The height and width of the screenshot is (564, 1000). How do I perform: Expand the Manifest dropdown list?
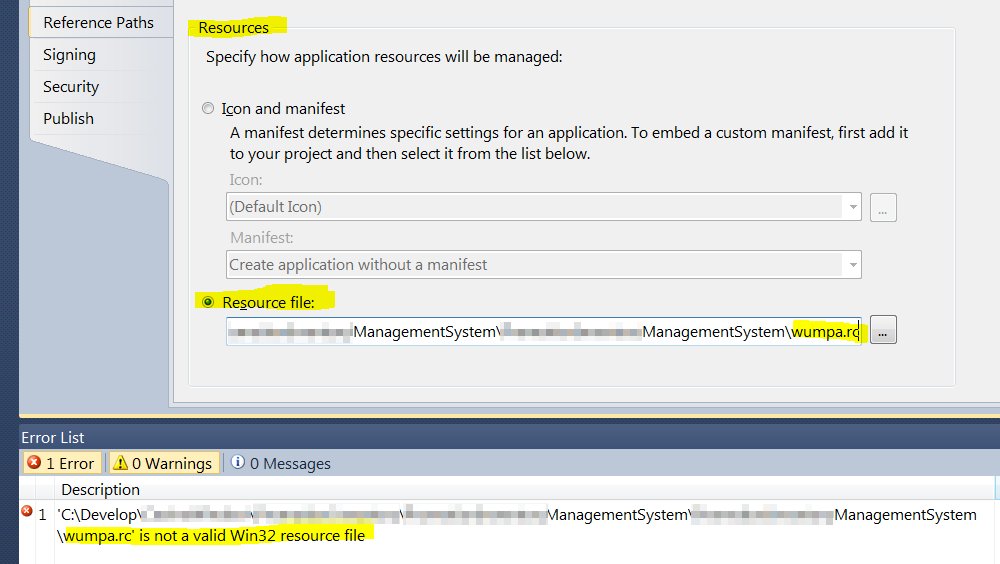click(x=543, y=265)
